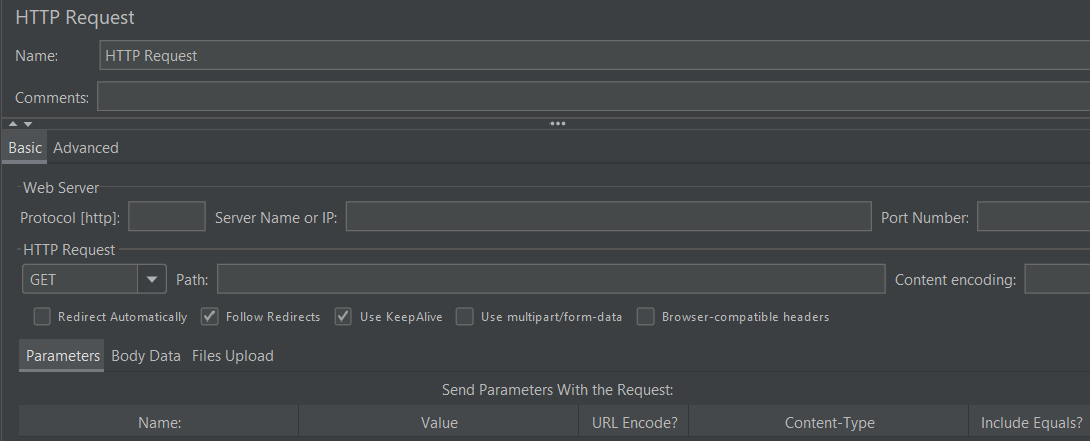
Task: Enable Use multipart/form-data option
Action: click(465, 317)
